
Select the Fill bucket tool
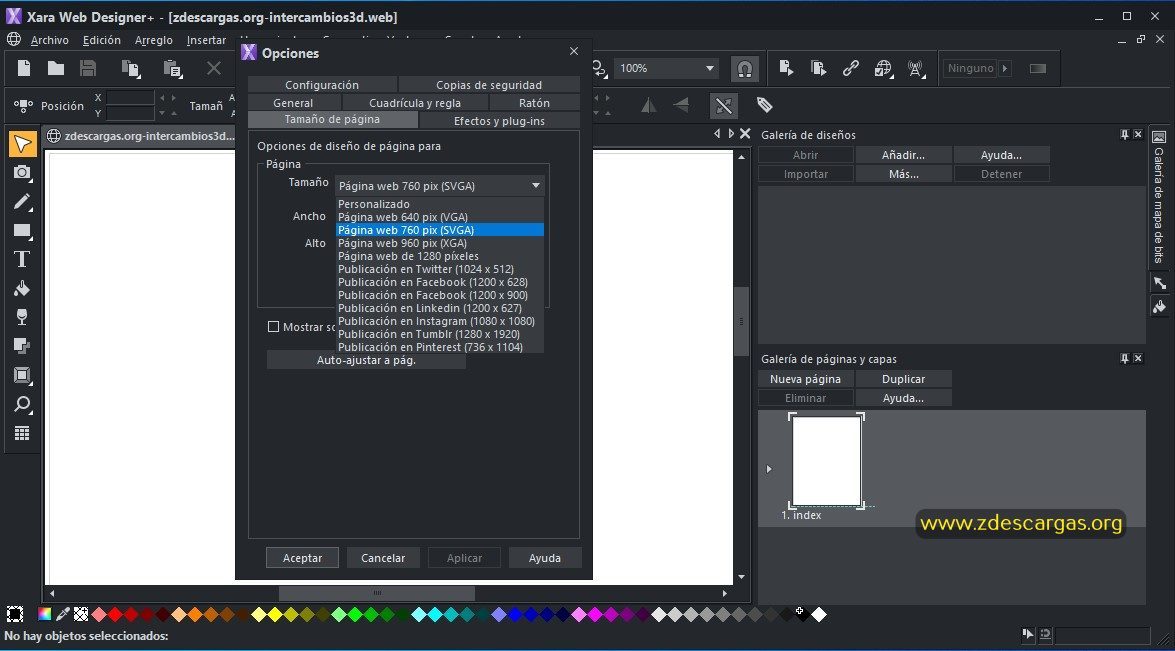pos(22,288)
